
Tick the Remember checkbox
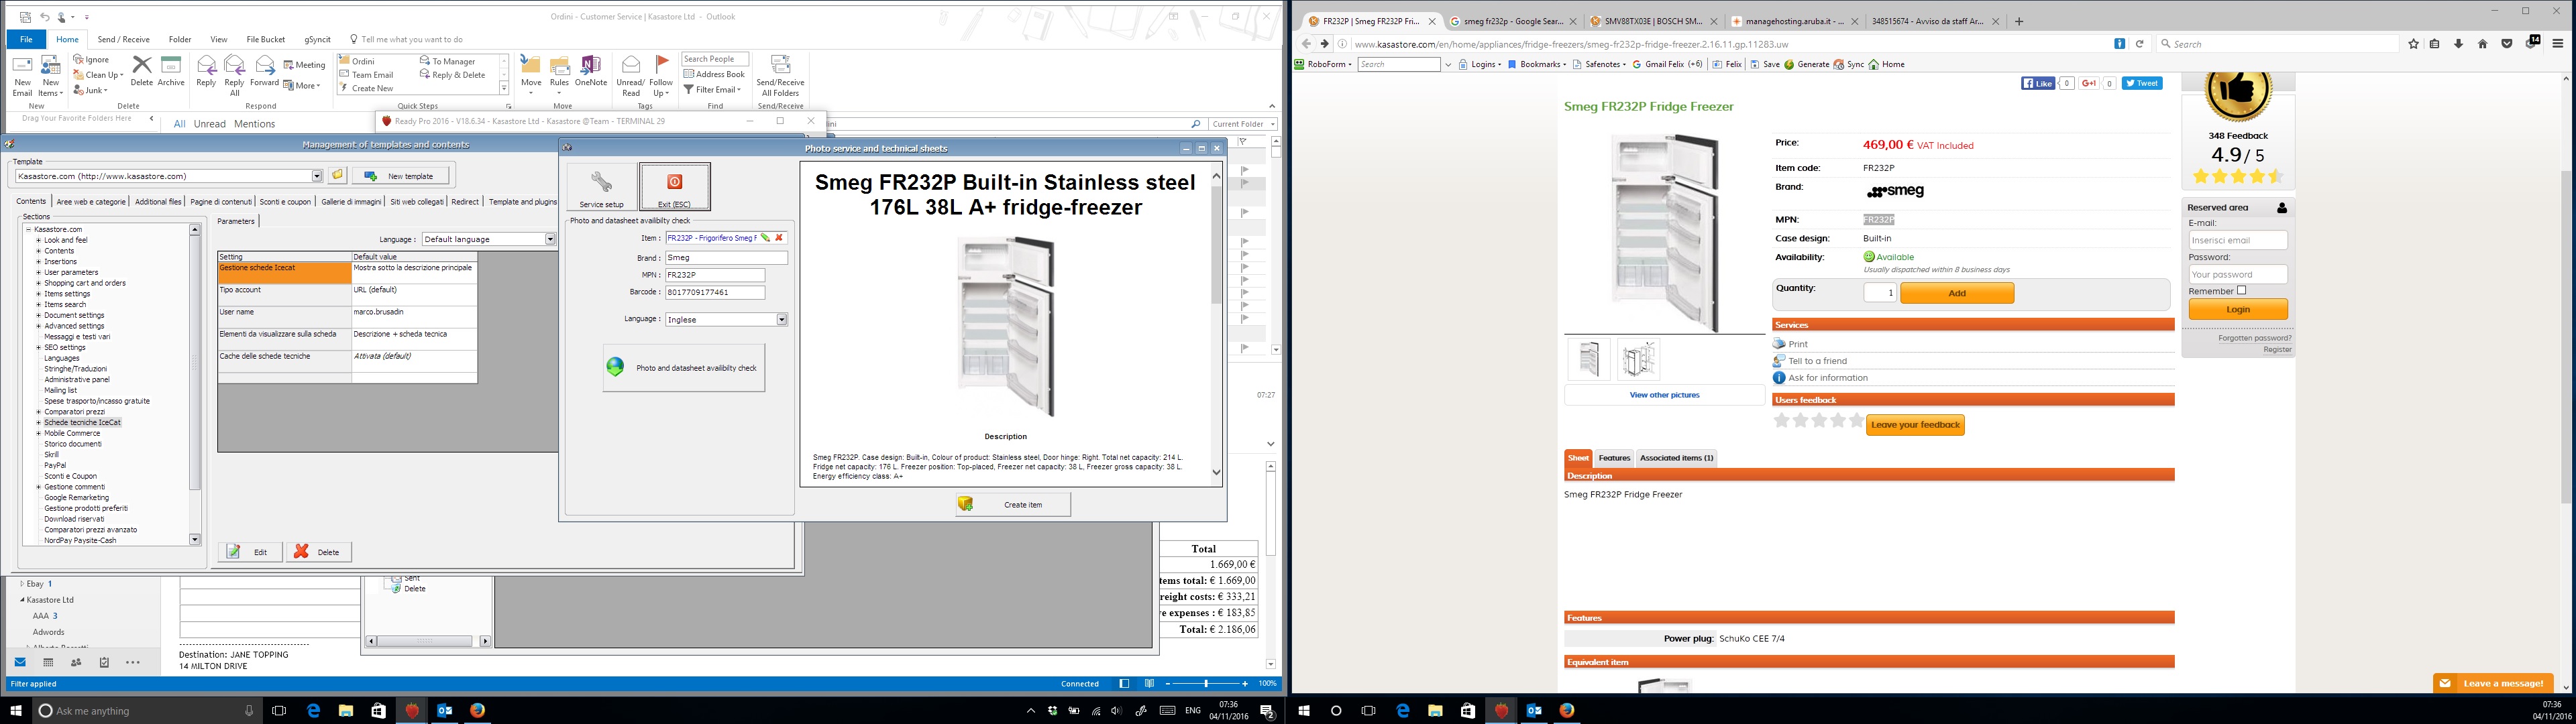(x=2241, y=291)
